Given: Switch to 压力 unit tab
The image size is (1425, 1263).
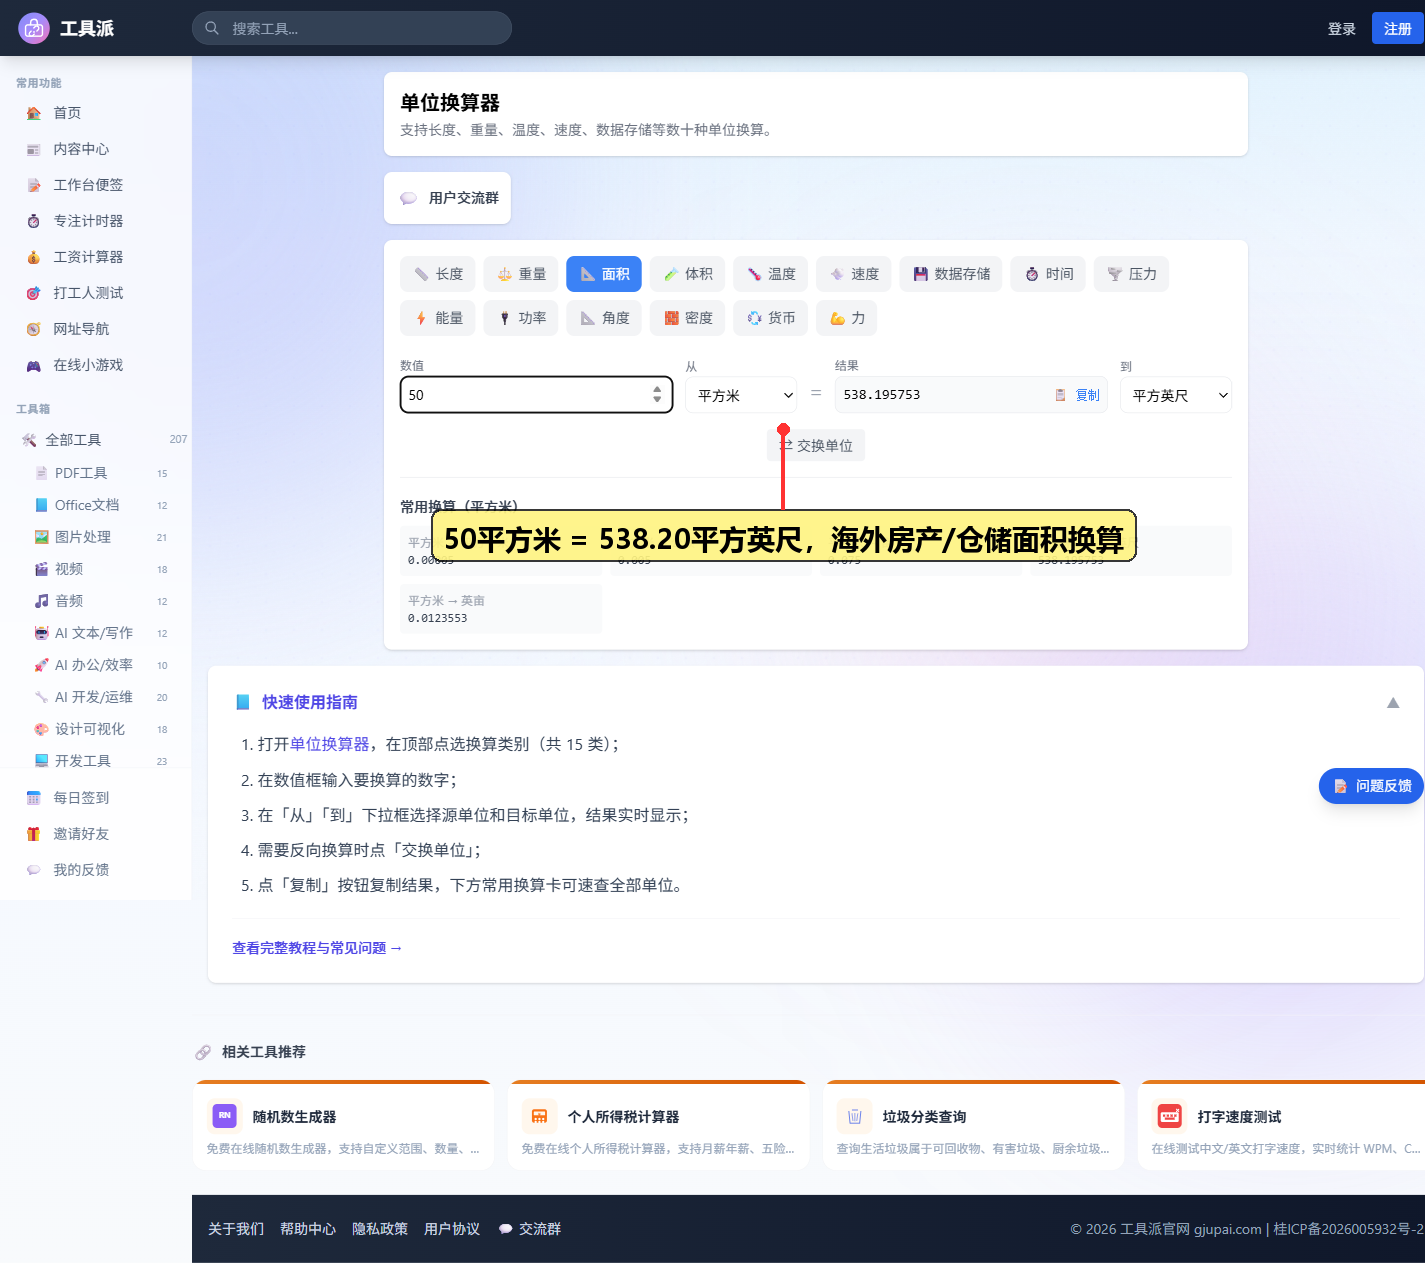Looking at the screenshot, I should (x=1131, y=274).
